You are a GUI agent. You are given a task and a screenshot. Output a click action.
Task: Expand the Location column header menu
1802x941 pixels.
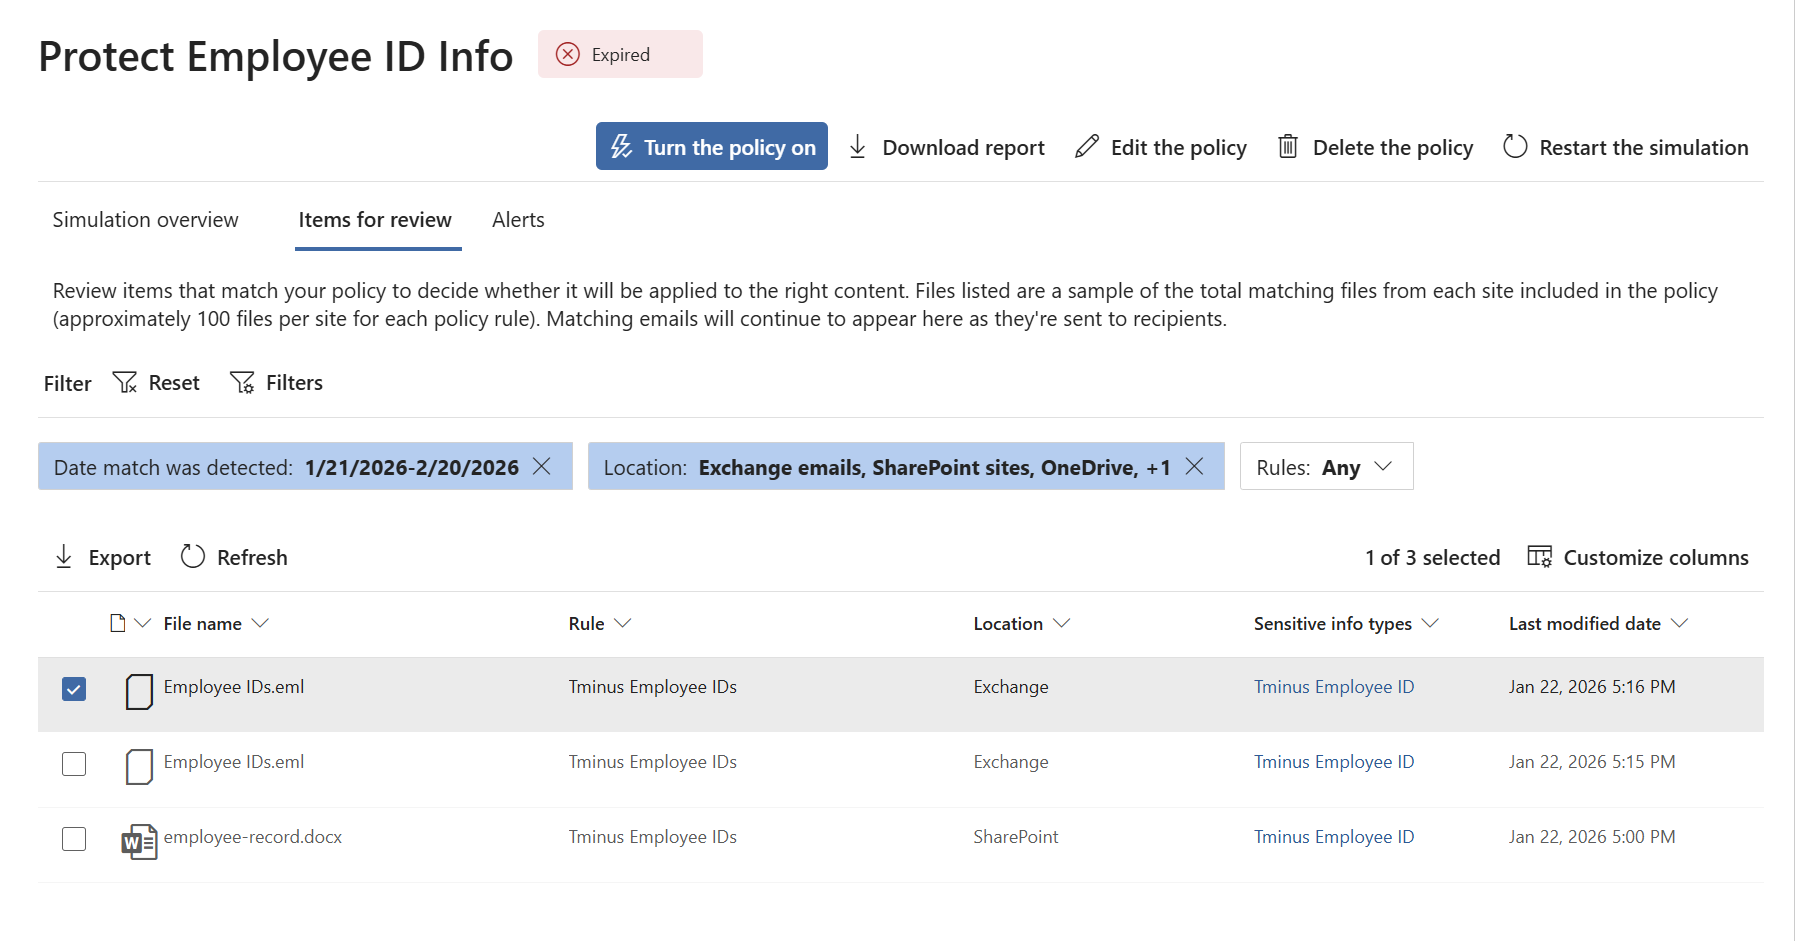click(1061, 623)
